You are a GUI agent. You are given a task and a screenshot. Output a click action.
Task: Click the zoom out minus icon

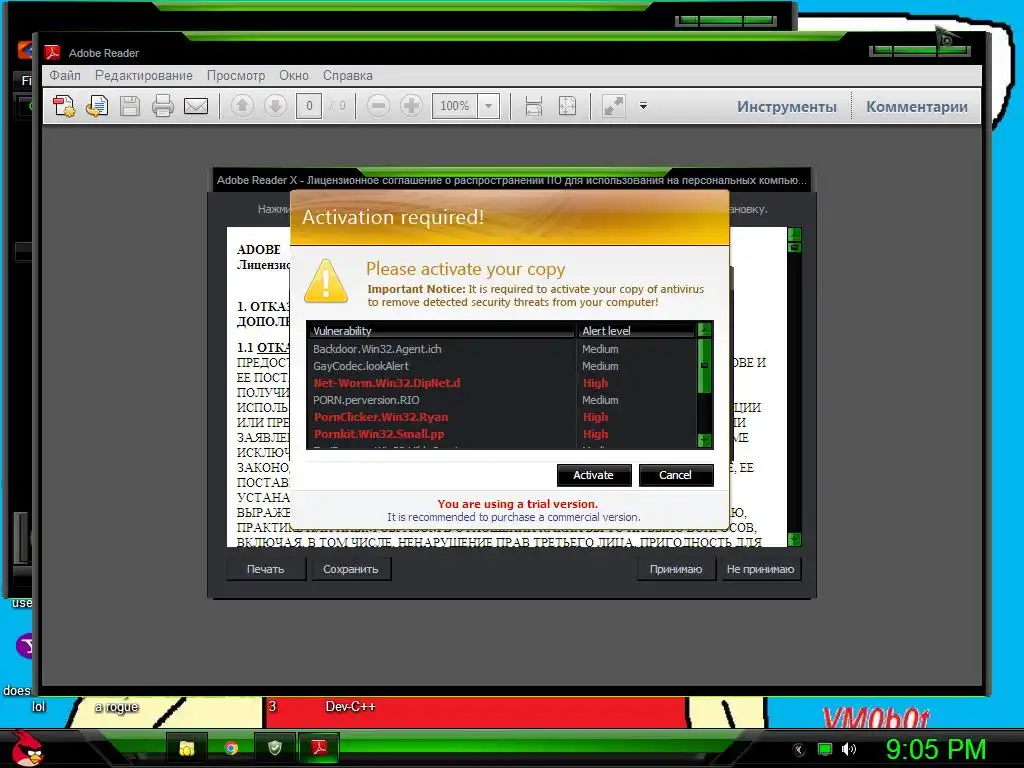378,106
